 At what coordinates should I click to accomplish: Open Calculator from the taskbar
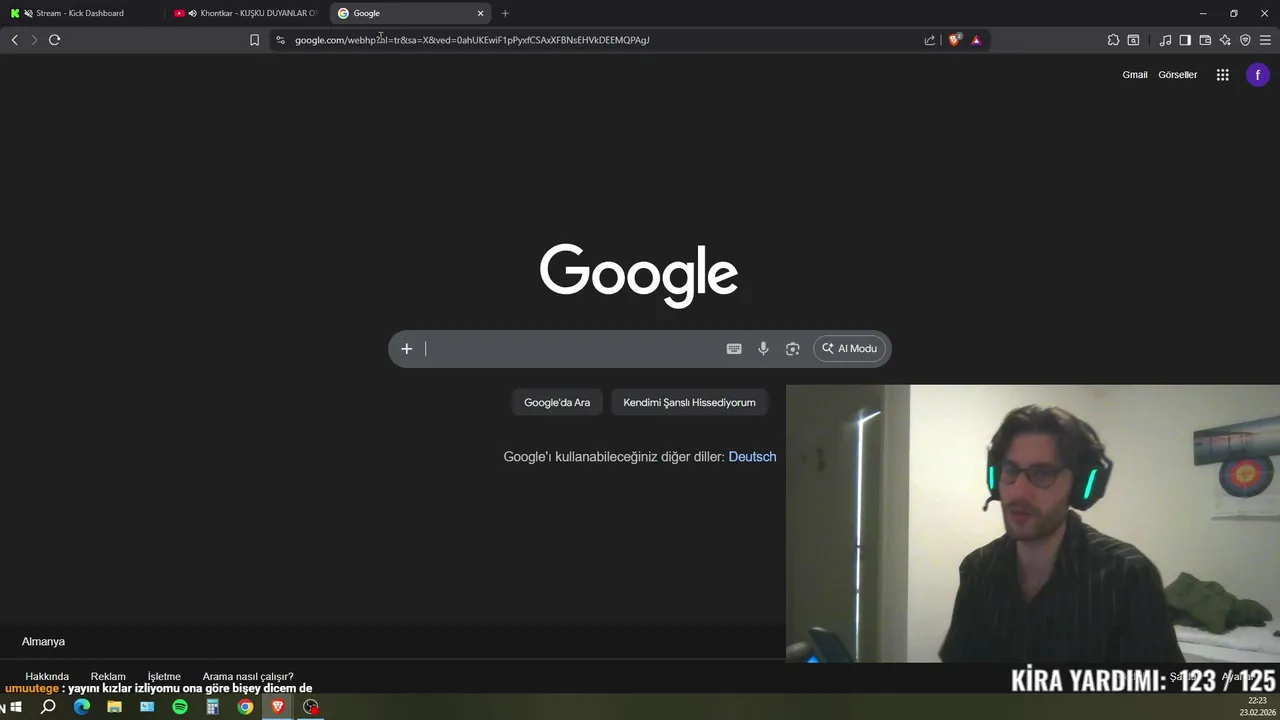point(213,707)
